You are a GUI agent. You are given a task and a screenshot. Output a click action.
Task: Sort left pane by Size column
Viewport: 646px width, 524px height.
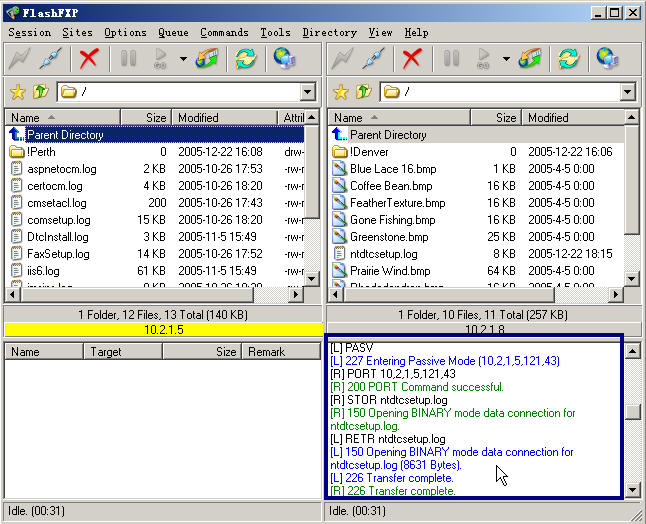click(146, 118)
